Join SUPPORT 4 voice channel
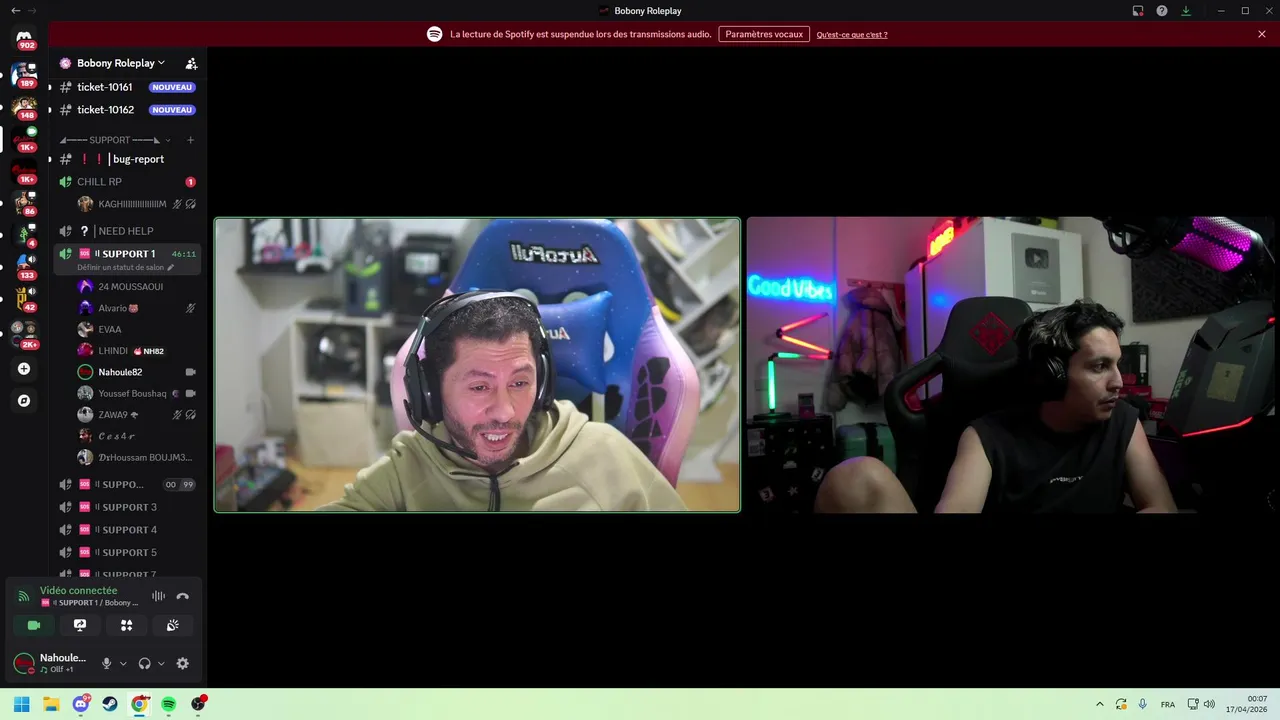 tap(127, 530)
